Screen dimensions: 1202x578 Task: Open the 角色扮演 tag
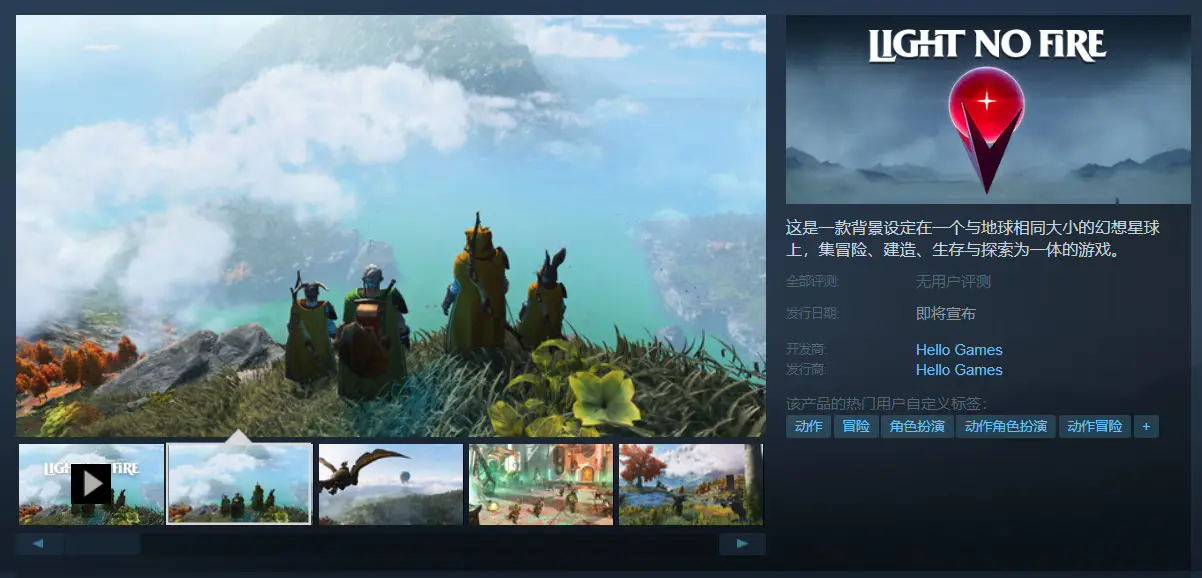(917, 427)
